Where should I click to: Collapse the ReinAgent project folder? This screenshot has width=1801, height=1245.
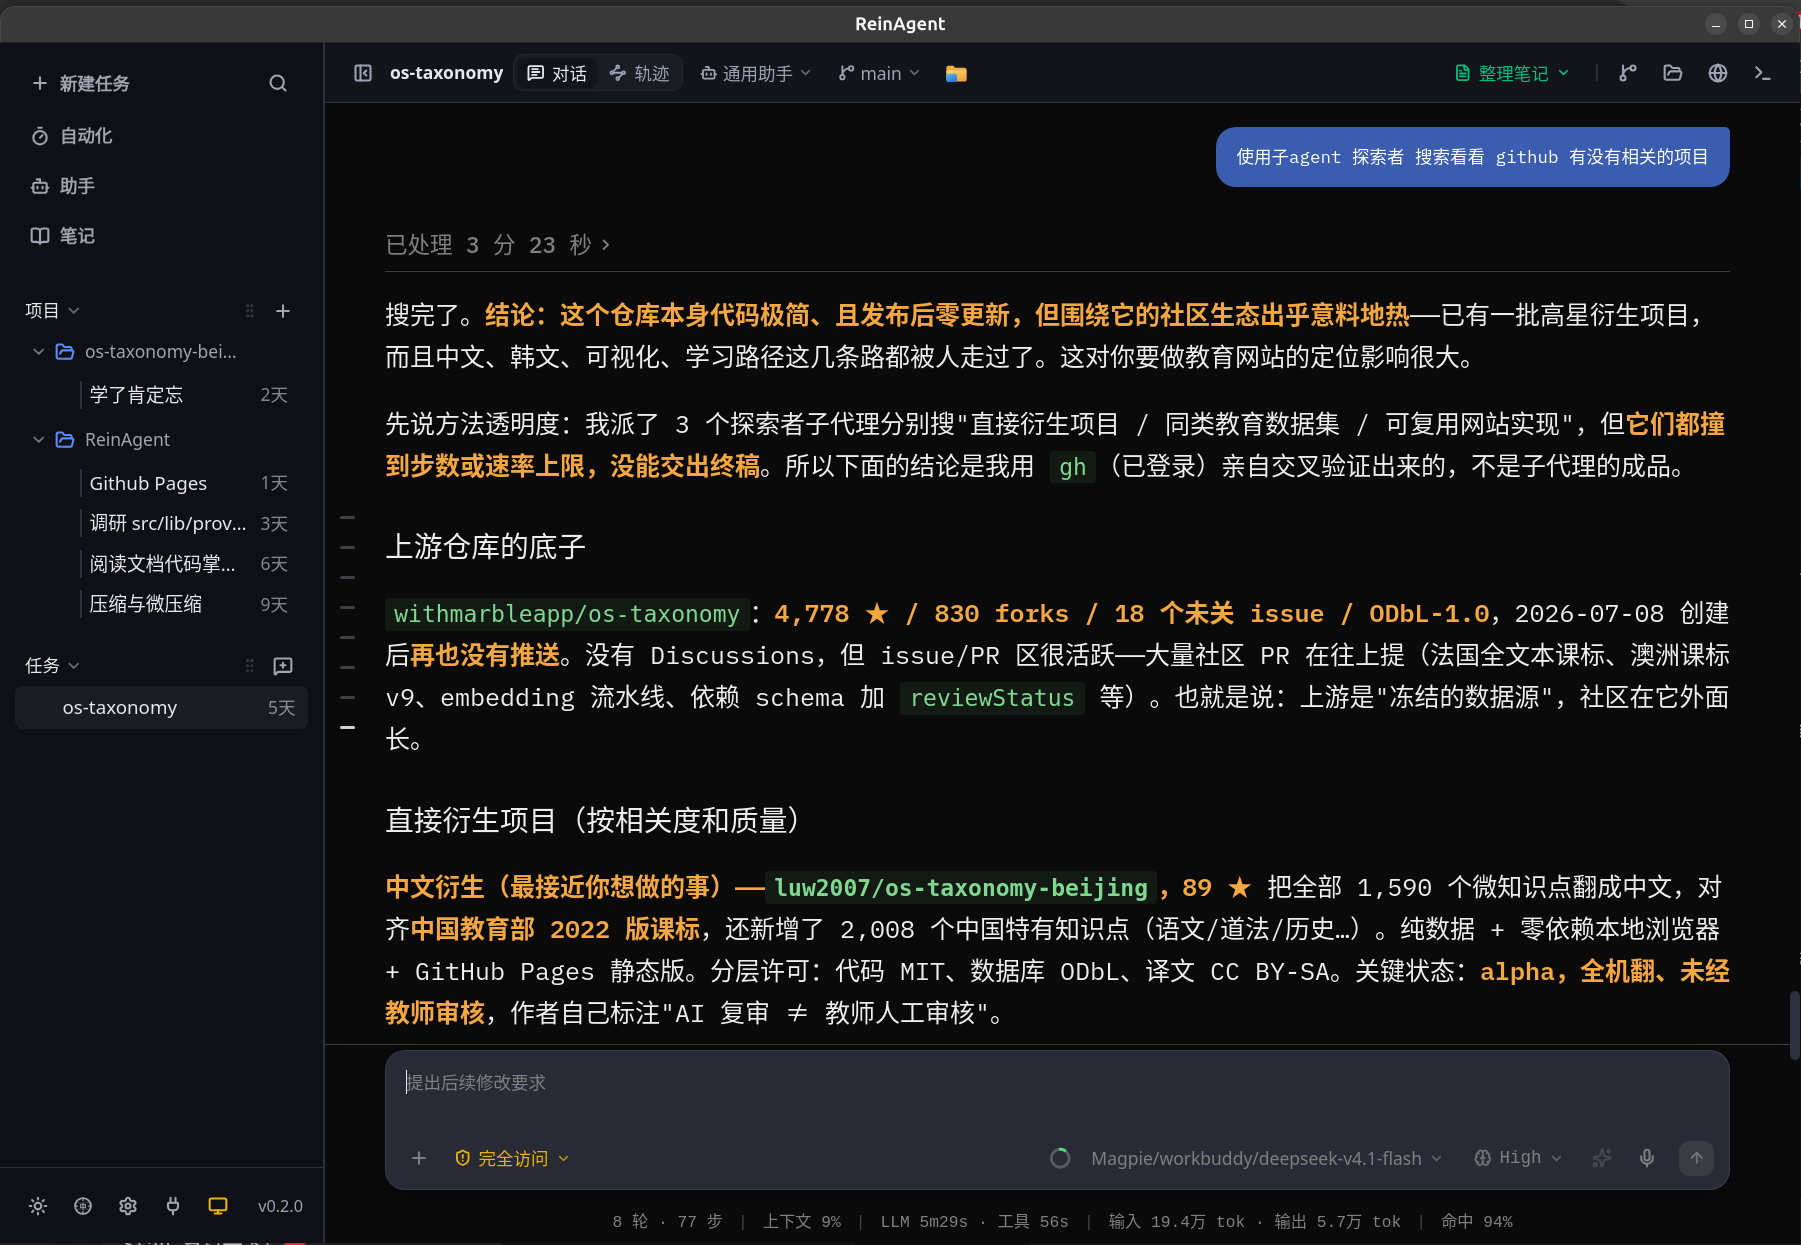[x=39, y=440]
